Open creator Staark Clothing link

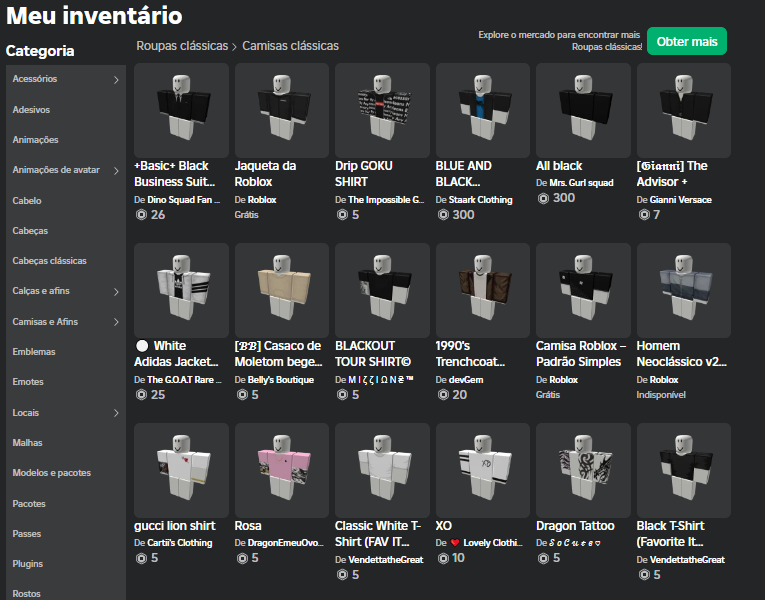pos(481,200)
